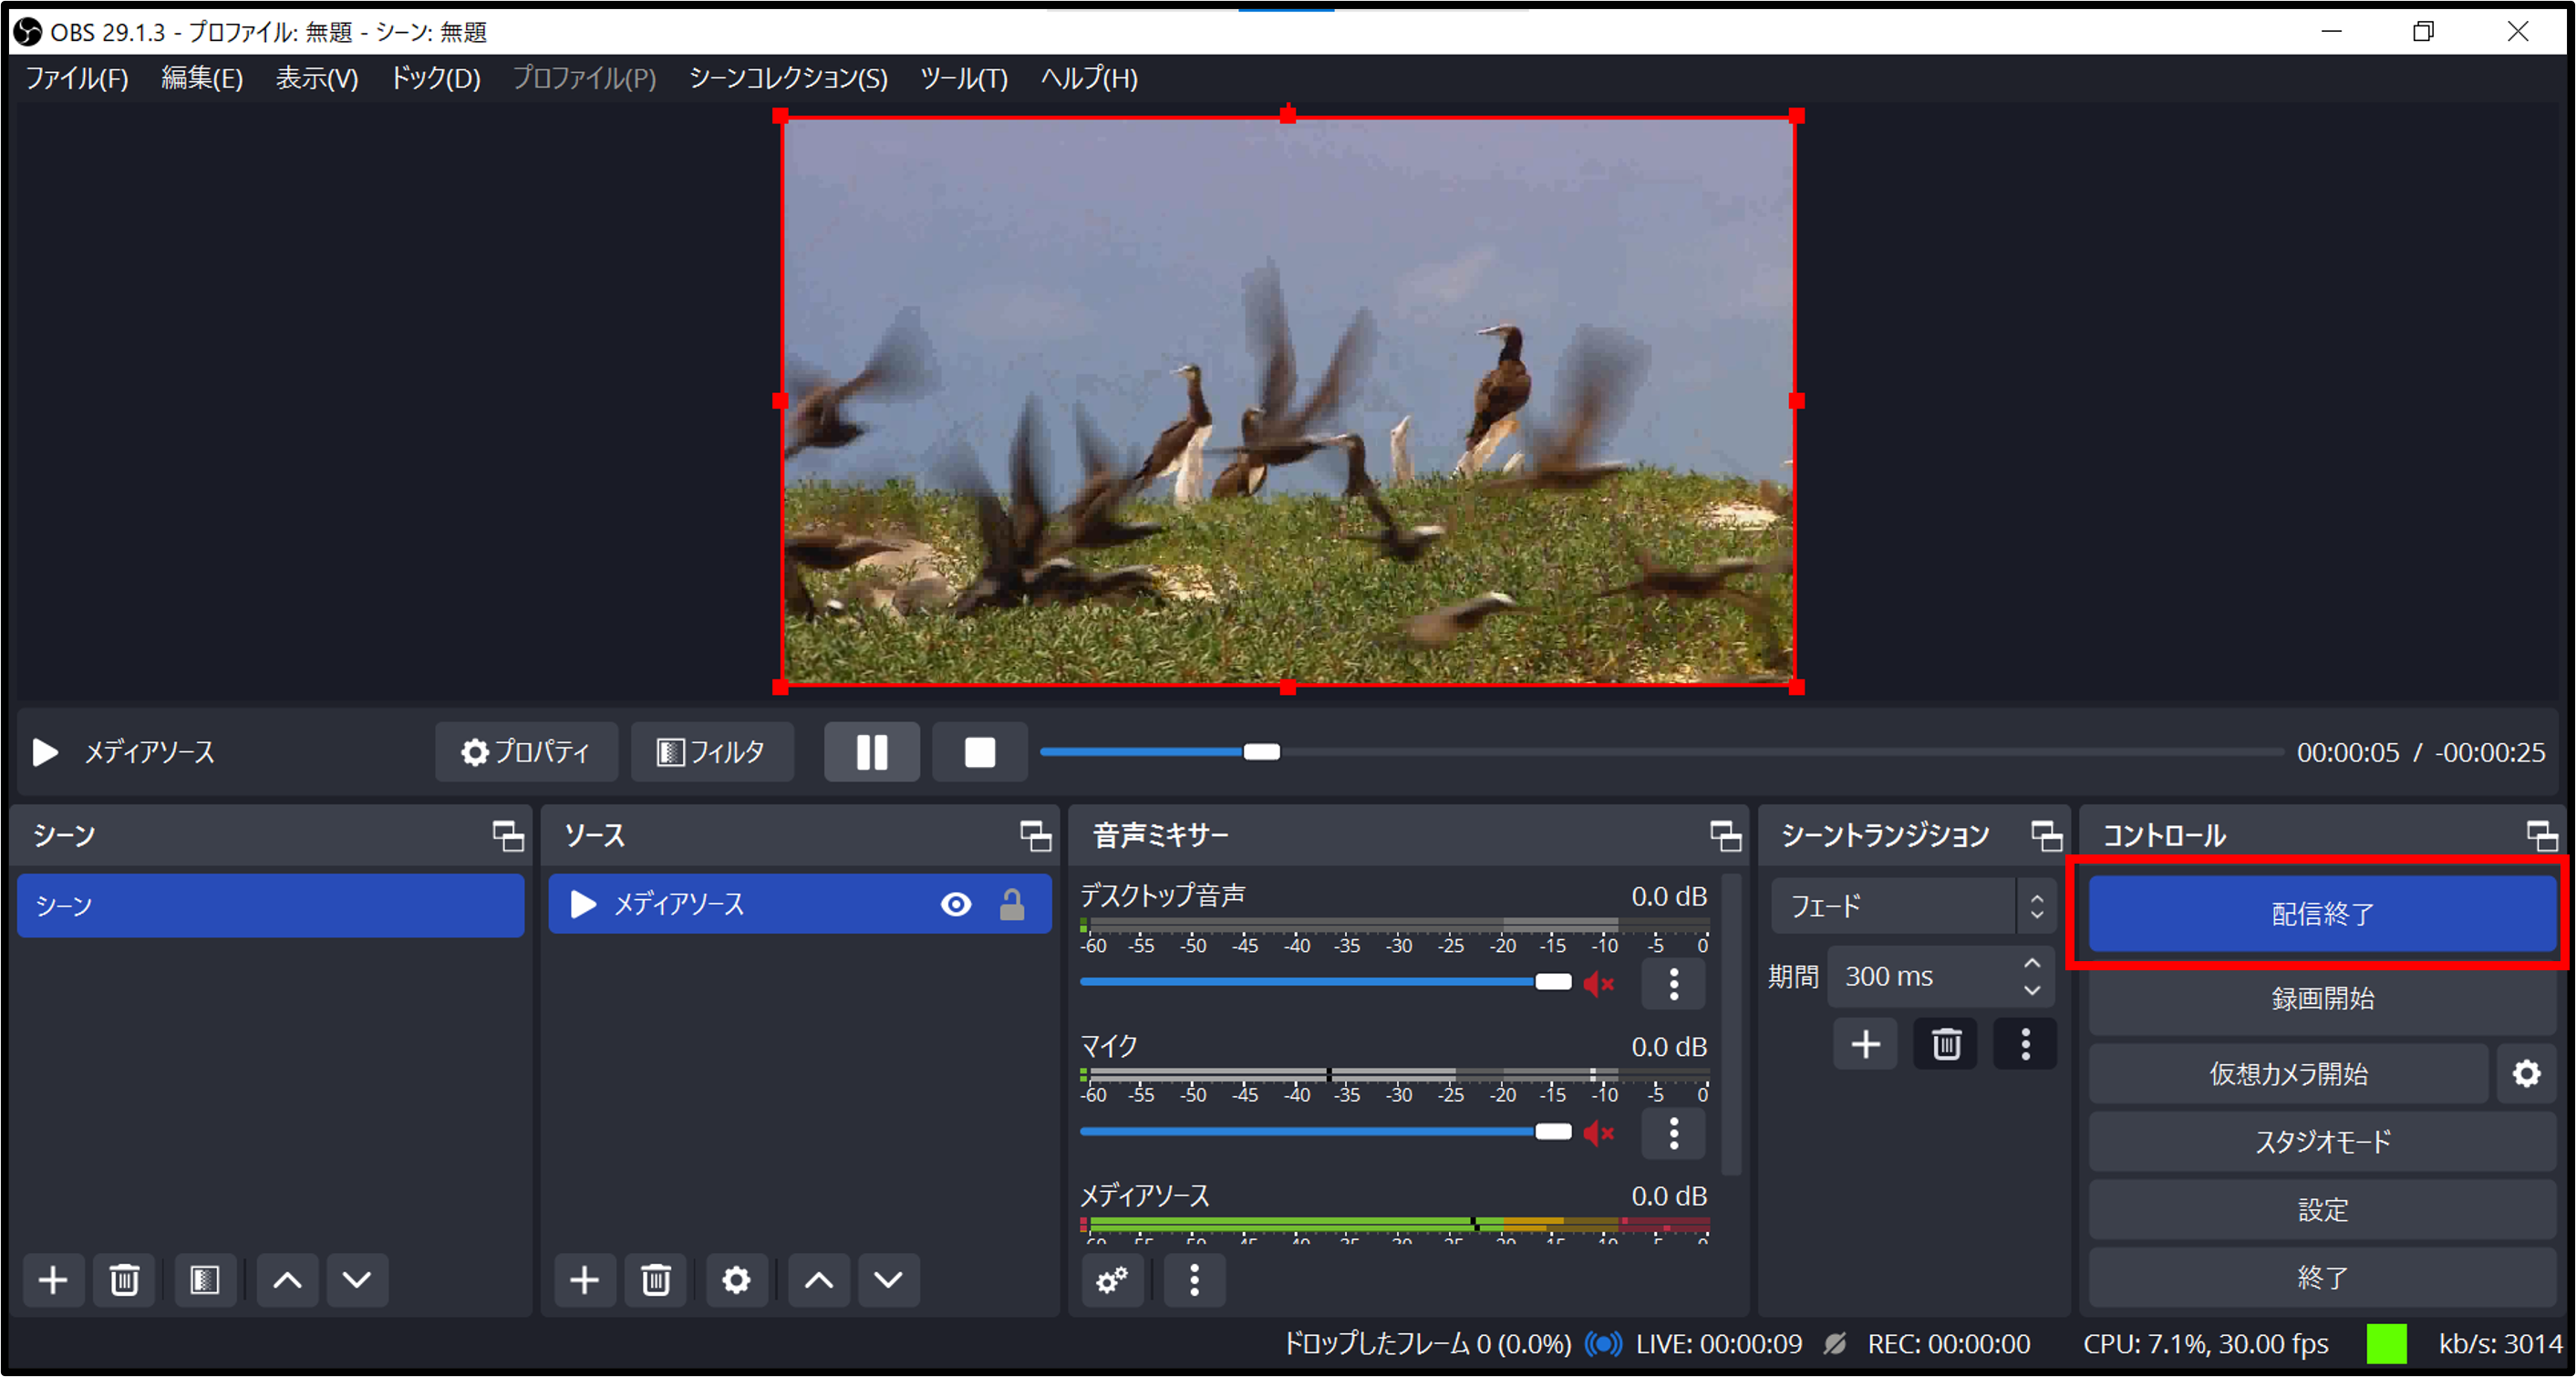Delete the selected scene with trash icon

pyautogui.click(x=124, y=1279)
